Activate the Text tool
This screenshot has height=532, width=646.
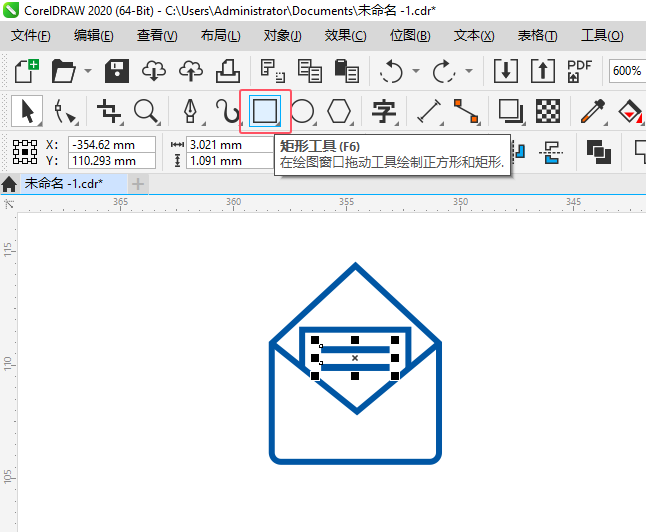tap(384, 111)
